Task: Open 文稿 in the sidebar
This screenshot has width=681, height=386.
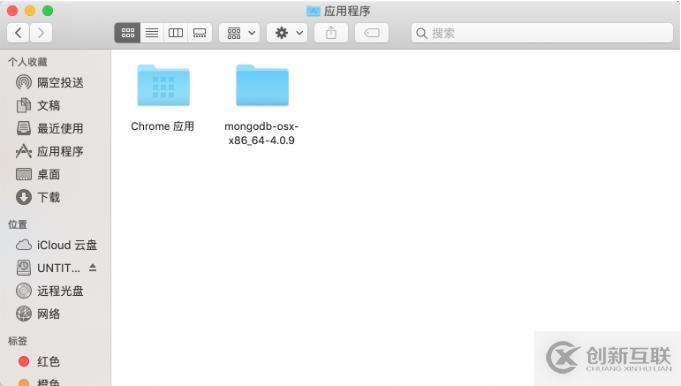Action: click(38, 105)
